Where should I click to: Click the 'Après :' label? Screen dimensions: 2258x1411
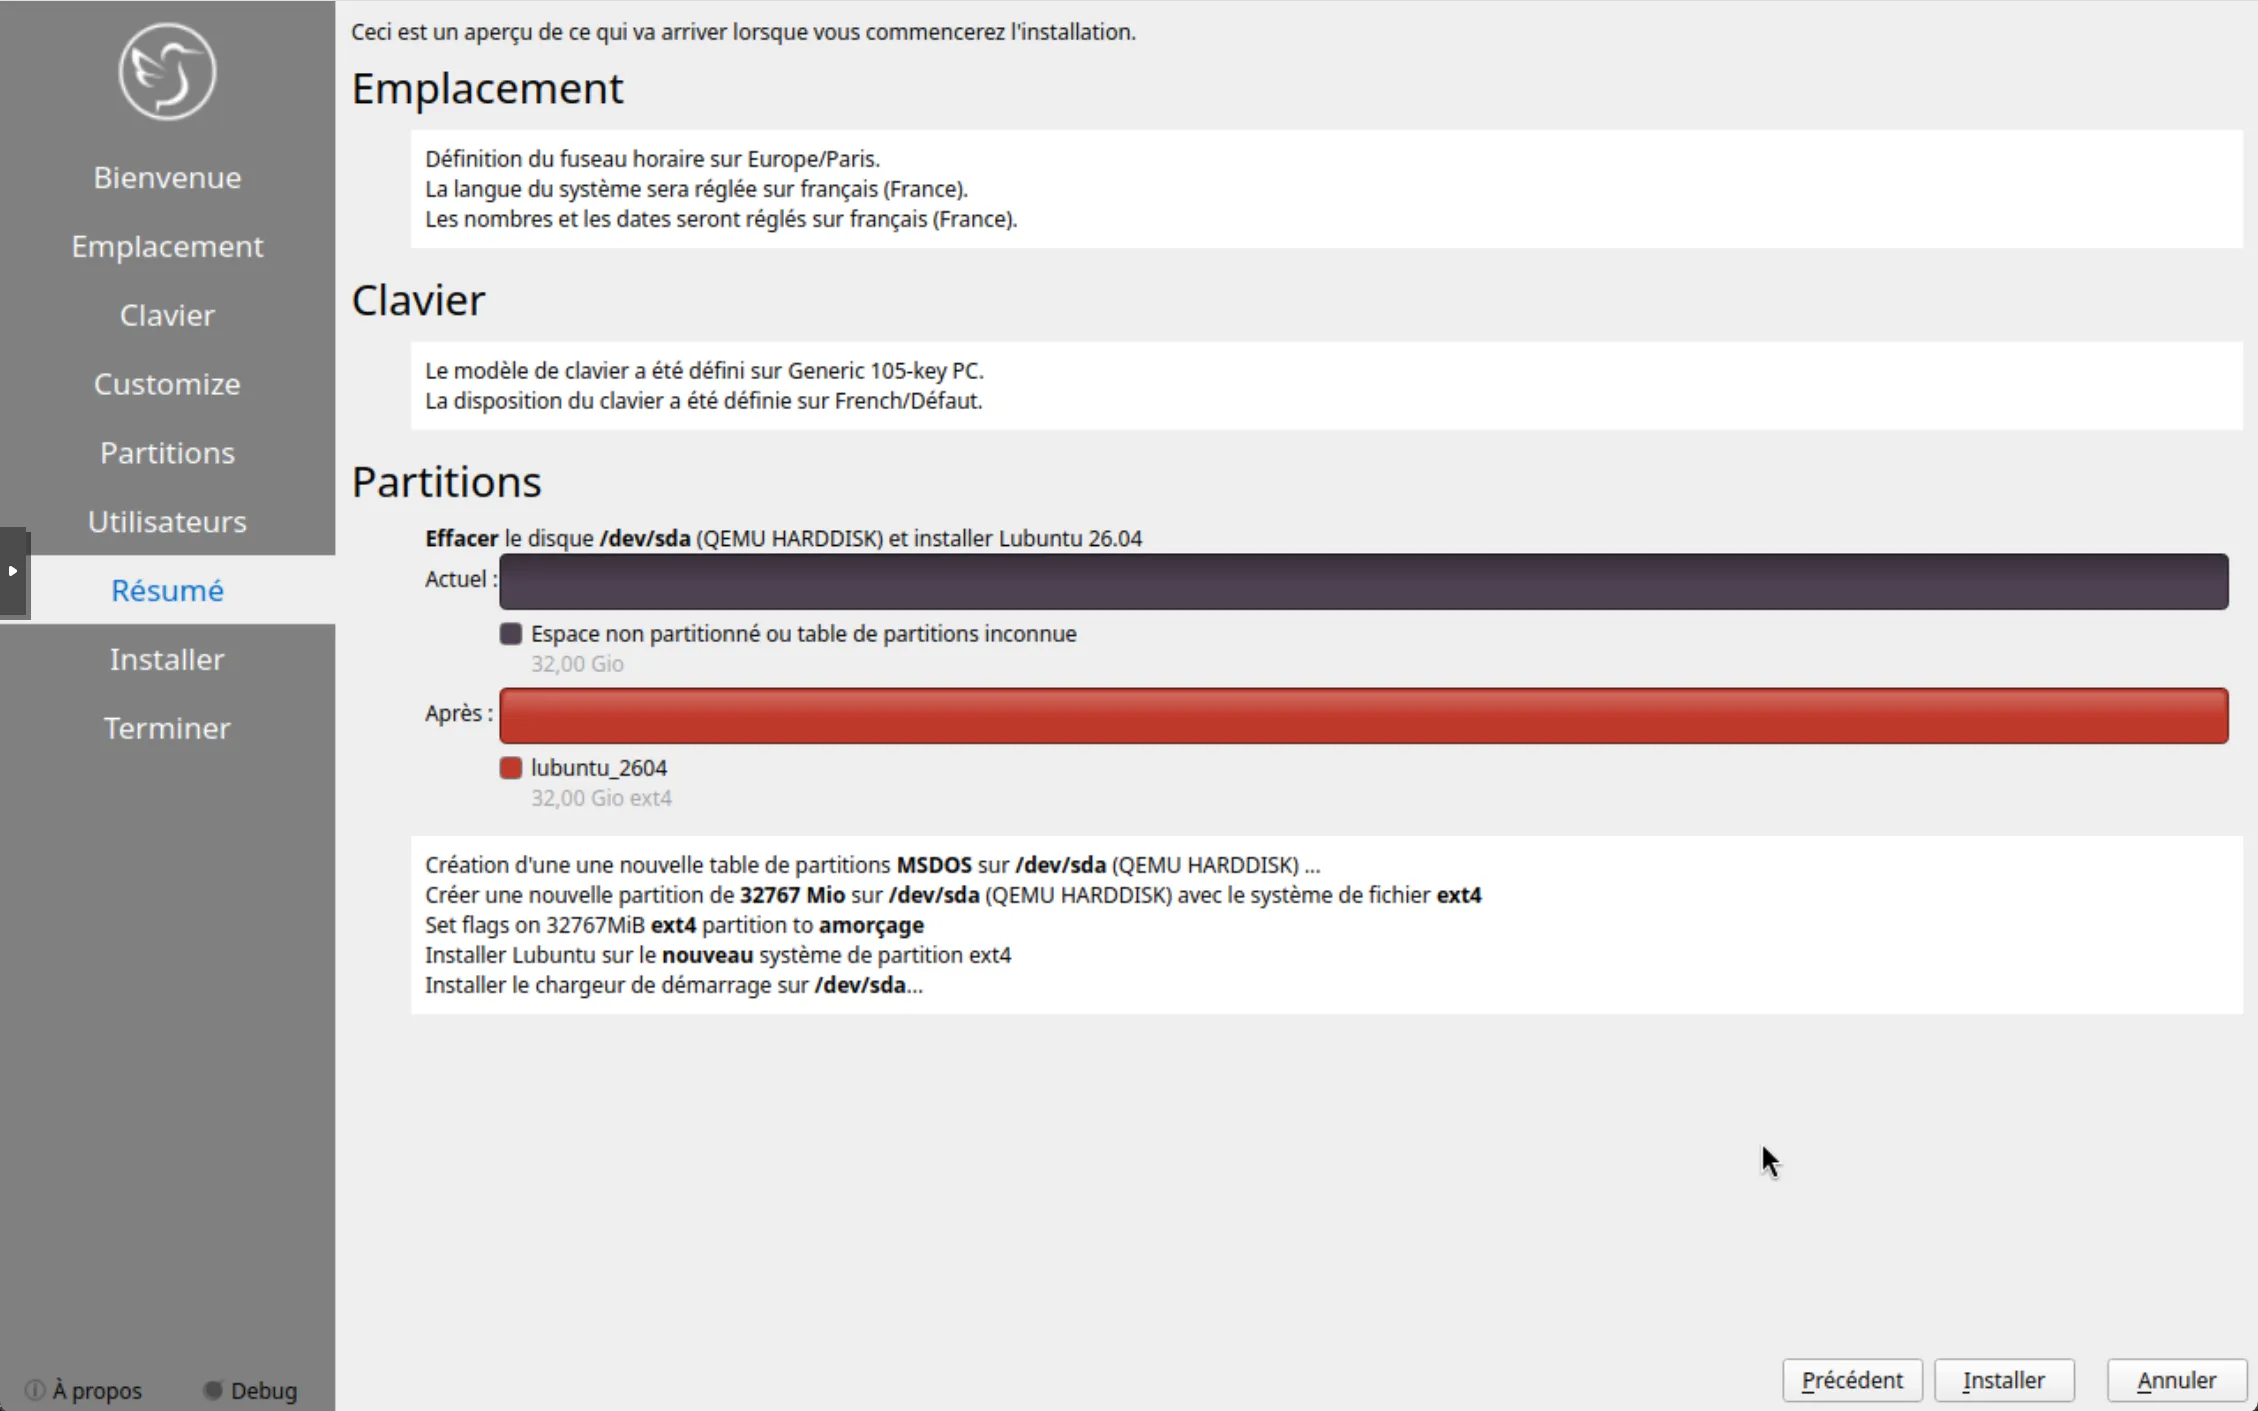(x=459, y=713)
